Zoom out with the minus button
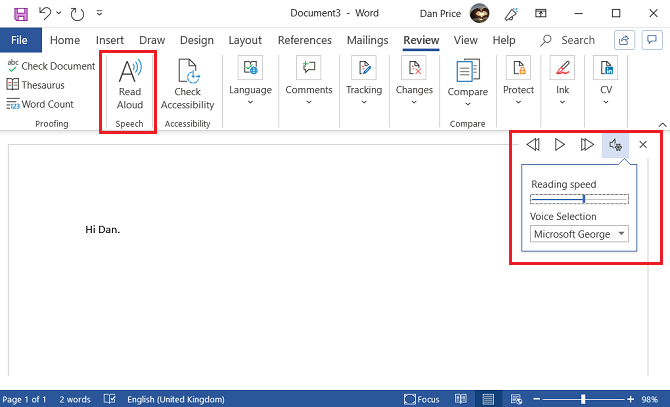Screen dimensions: 670x407 537,399
